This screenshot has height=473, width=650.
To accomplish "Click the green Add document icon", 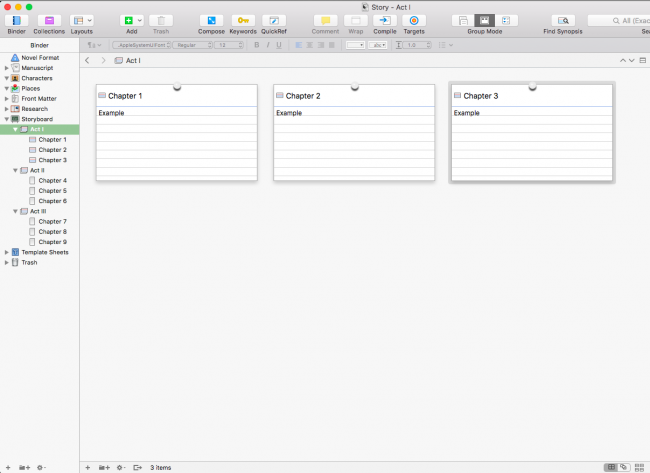I will pyautogui.click(x=129, y=20).
